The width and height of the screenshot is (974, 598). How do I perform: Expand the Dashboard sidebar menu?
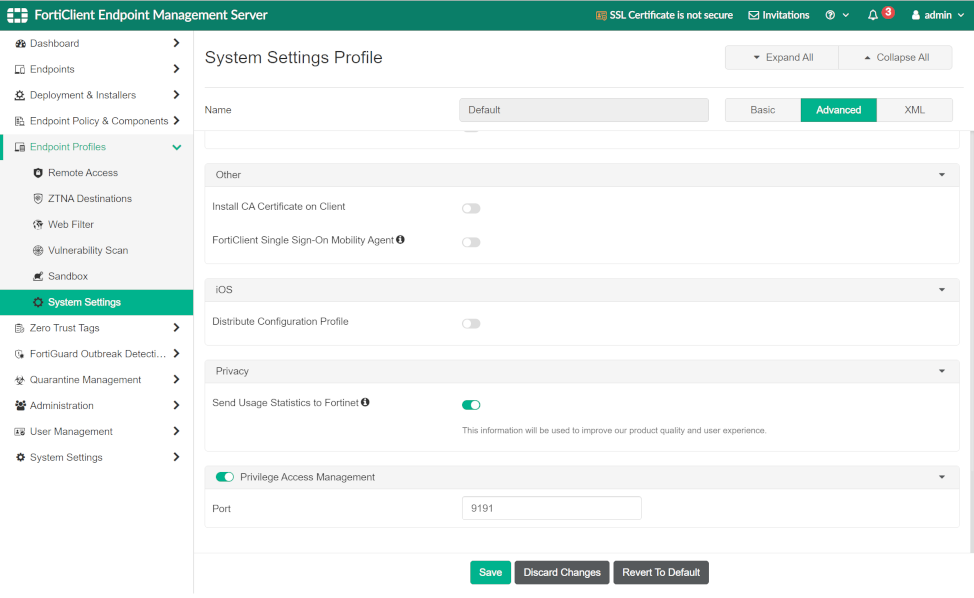click(176, 43)
